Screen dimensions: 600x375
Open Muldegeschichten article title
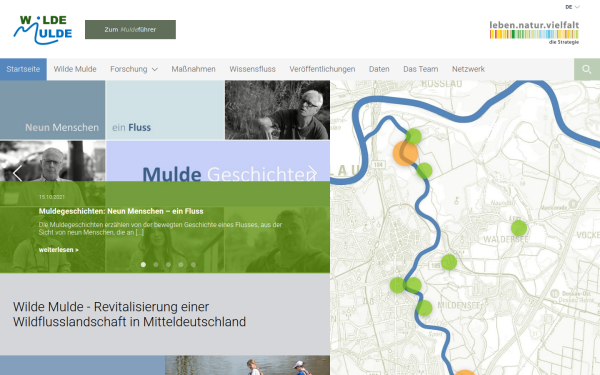click(x=121, y=211)
